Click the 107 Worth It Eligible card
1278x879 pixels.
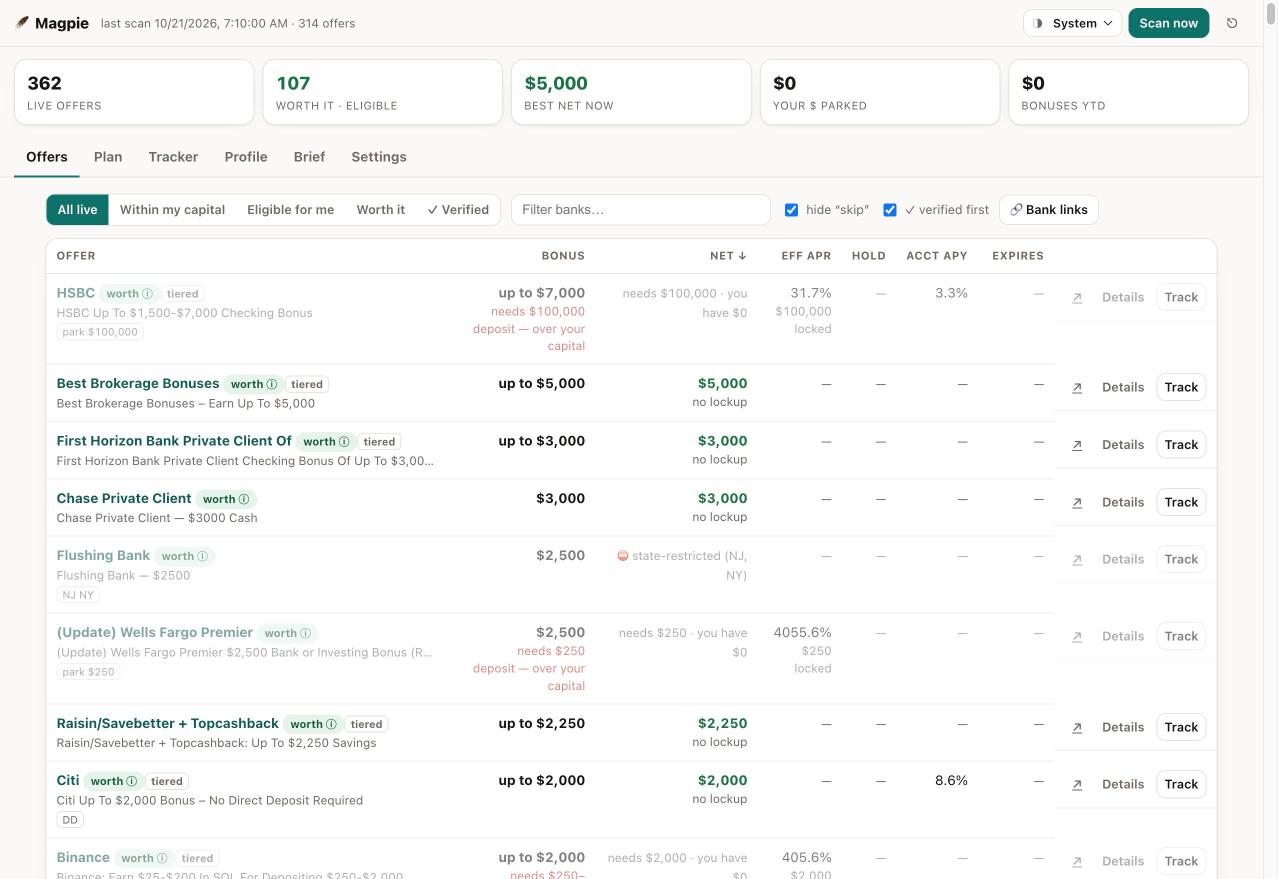[382, 92]
